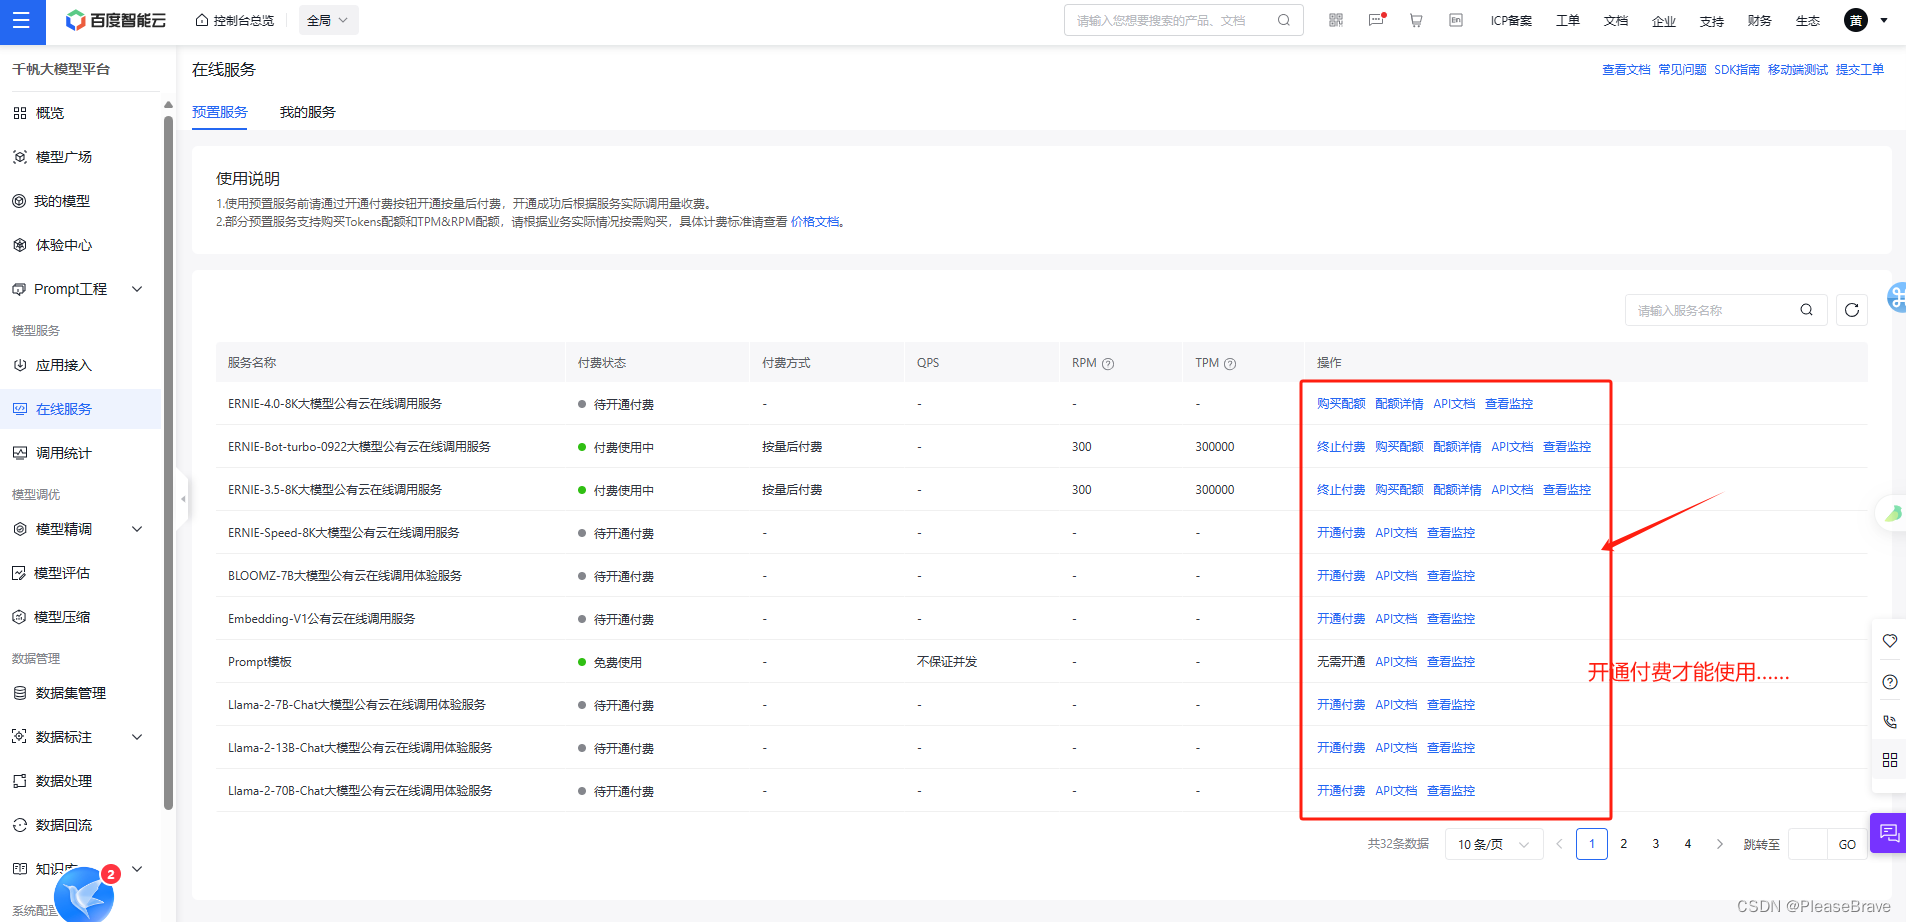Click 查看监控 for Llama-2-70B-Chat service
Viewport: 1906px width, 922px height.
click(x=1451, y=791)
